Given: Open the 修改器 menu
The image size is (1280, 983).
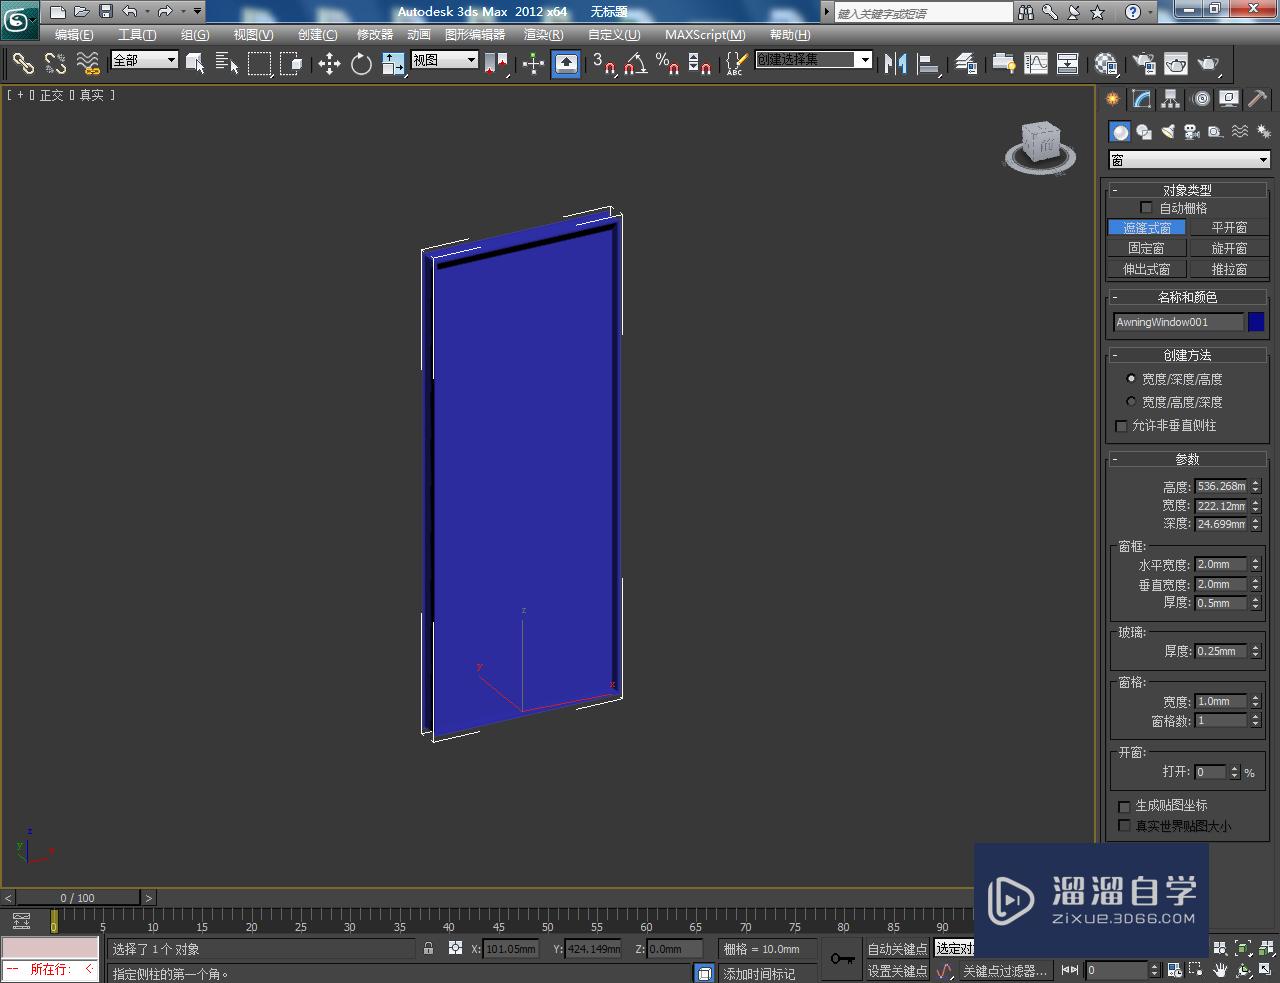Looking at the screenshot, I should pyautogui.click(x=375, y=34).
